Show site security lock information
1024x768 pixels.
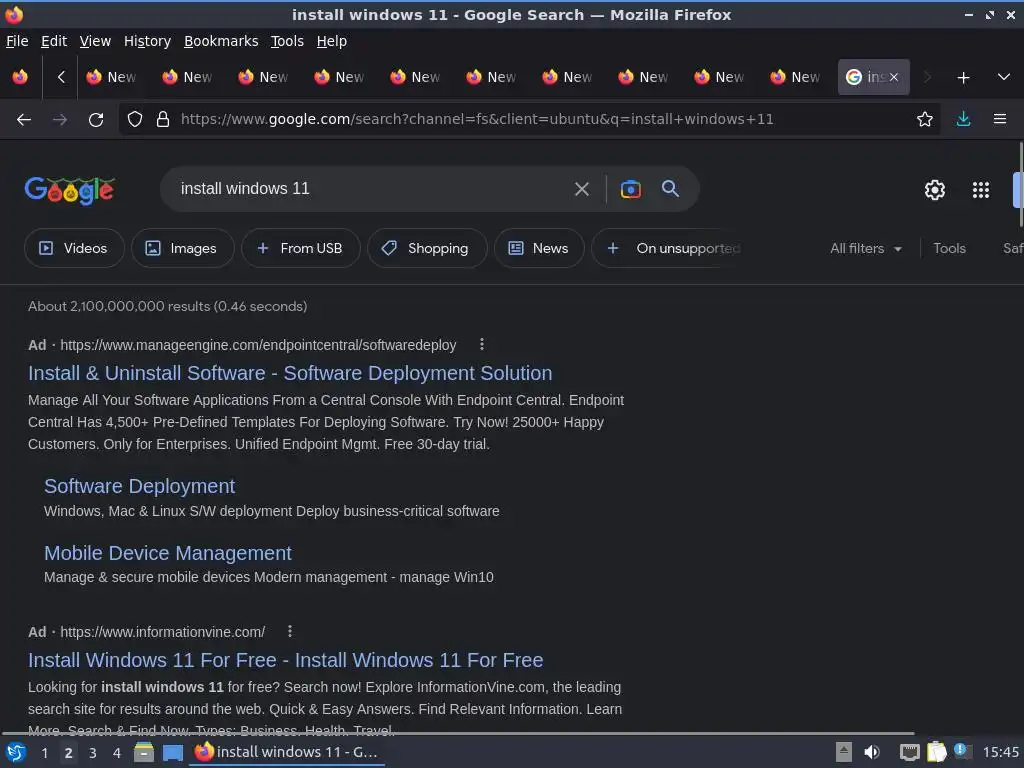click(163, 119)
